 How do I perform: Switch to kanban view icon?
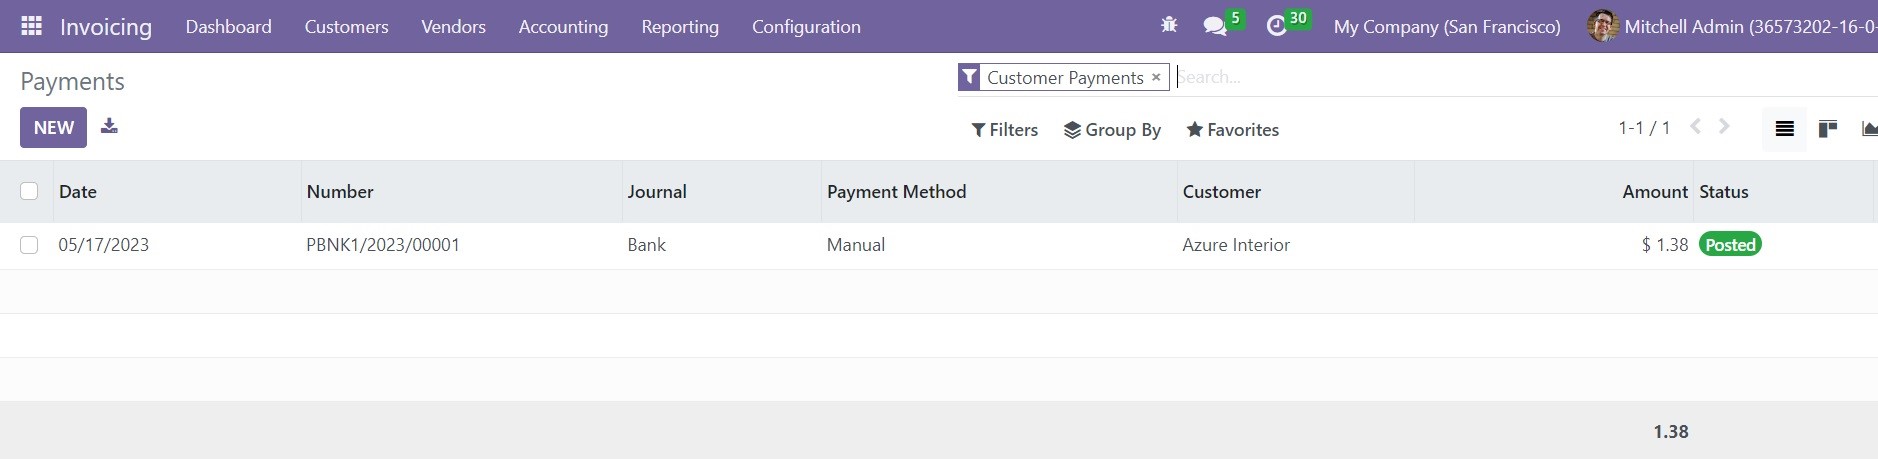[1828, 129]
